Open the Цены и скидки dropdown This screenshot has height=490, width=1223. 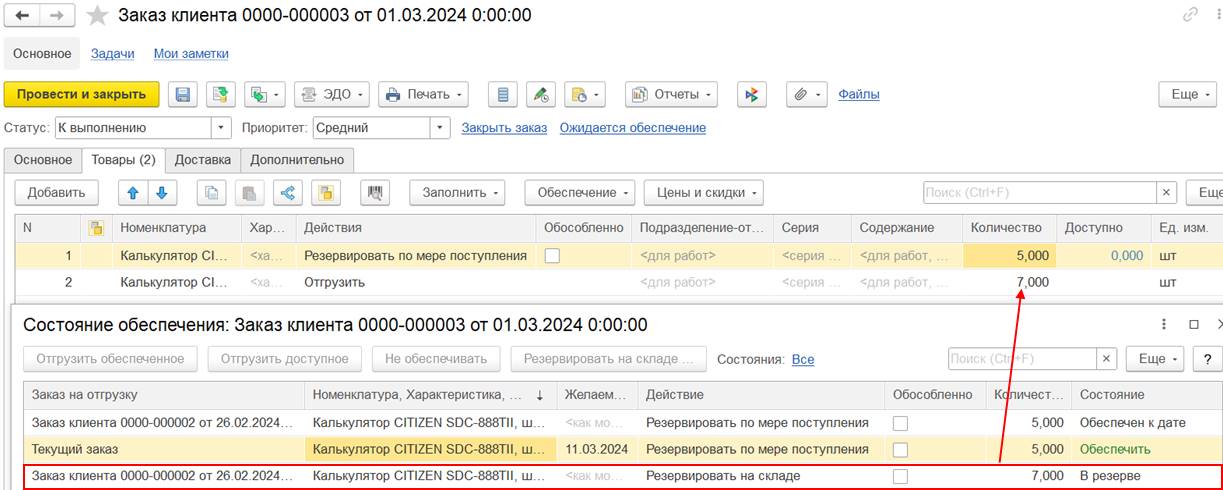point(704,193)
